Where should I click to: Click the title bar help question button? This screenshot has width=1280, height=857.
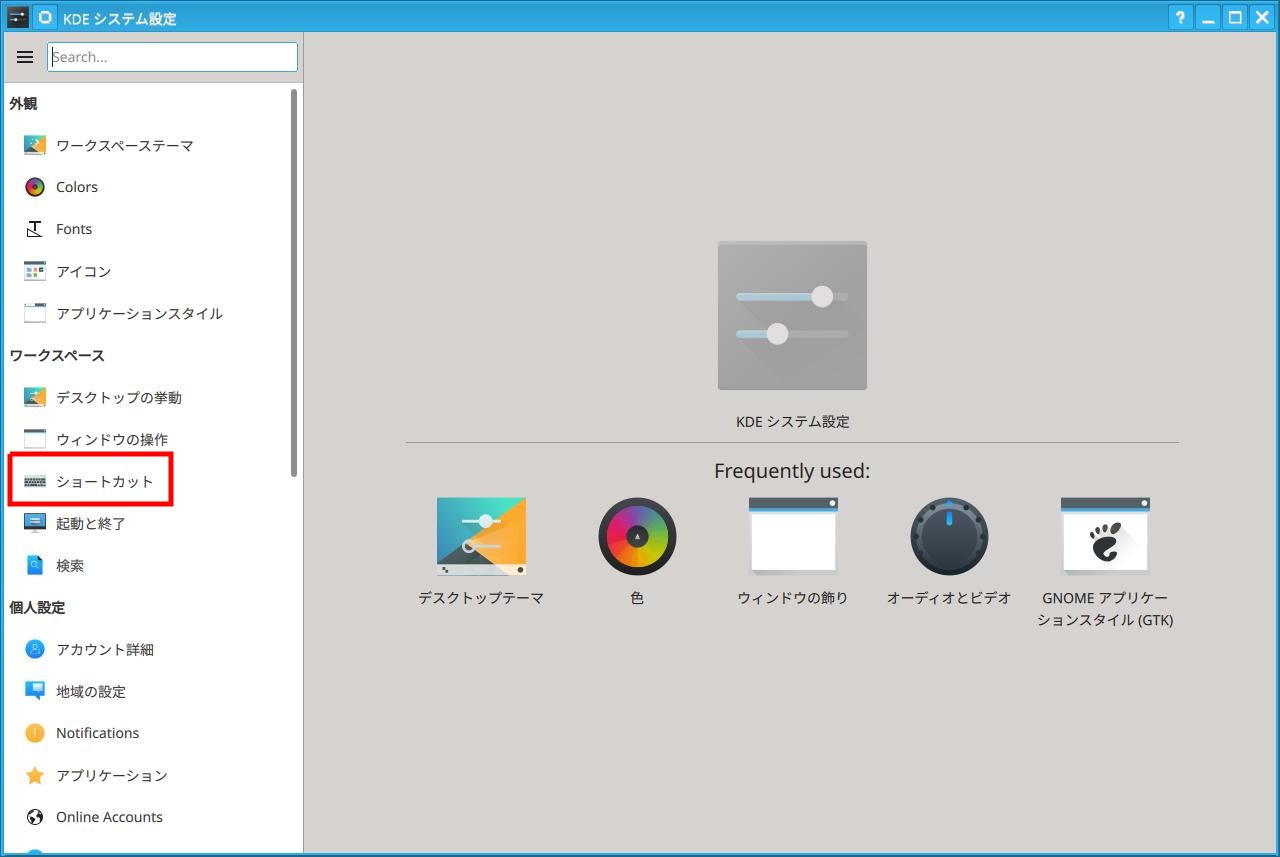click(1181, 17)
